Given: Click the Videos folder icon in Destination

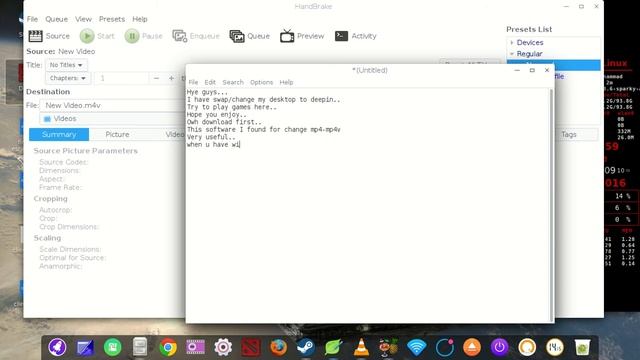Looking at the screenshot, I should [x=47, y=119].
